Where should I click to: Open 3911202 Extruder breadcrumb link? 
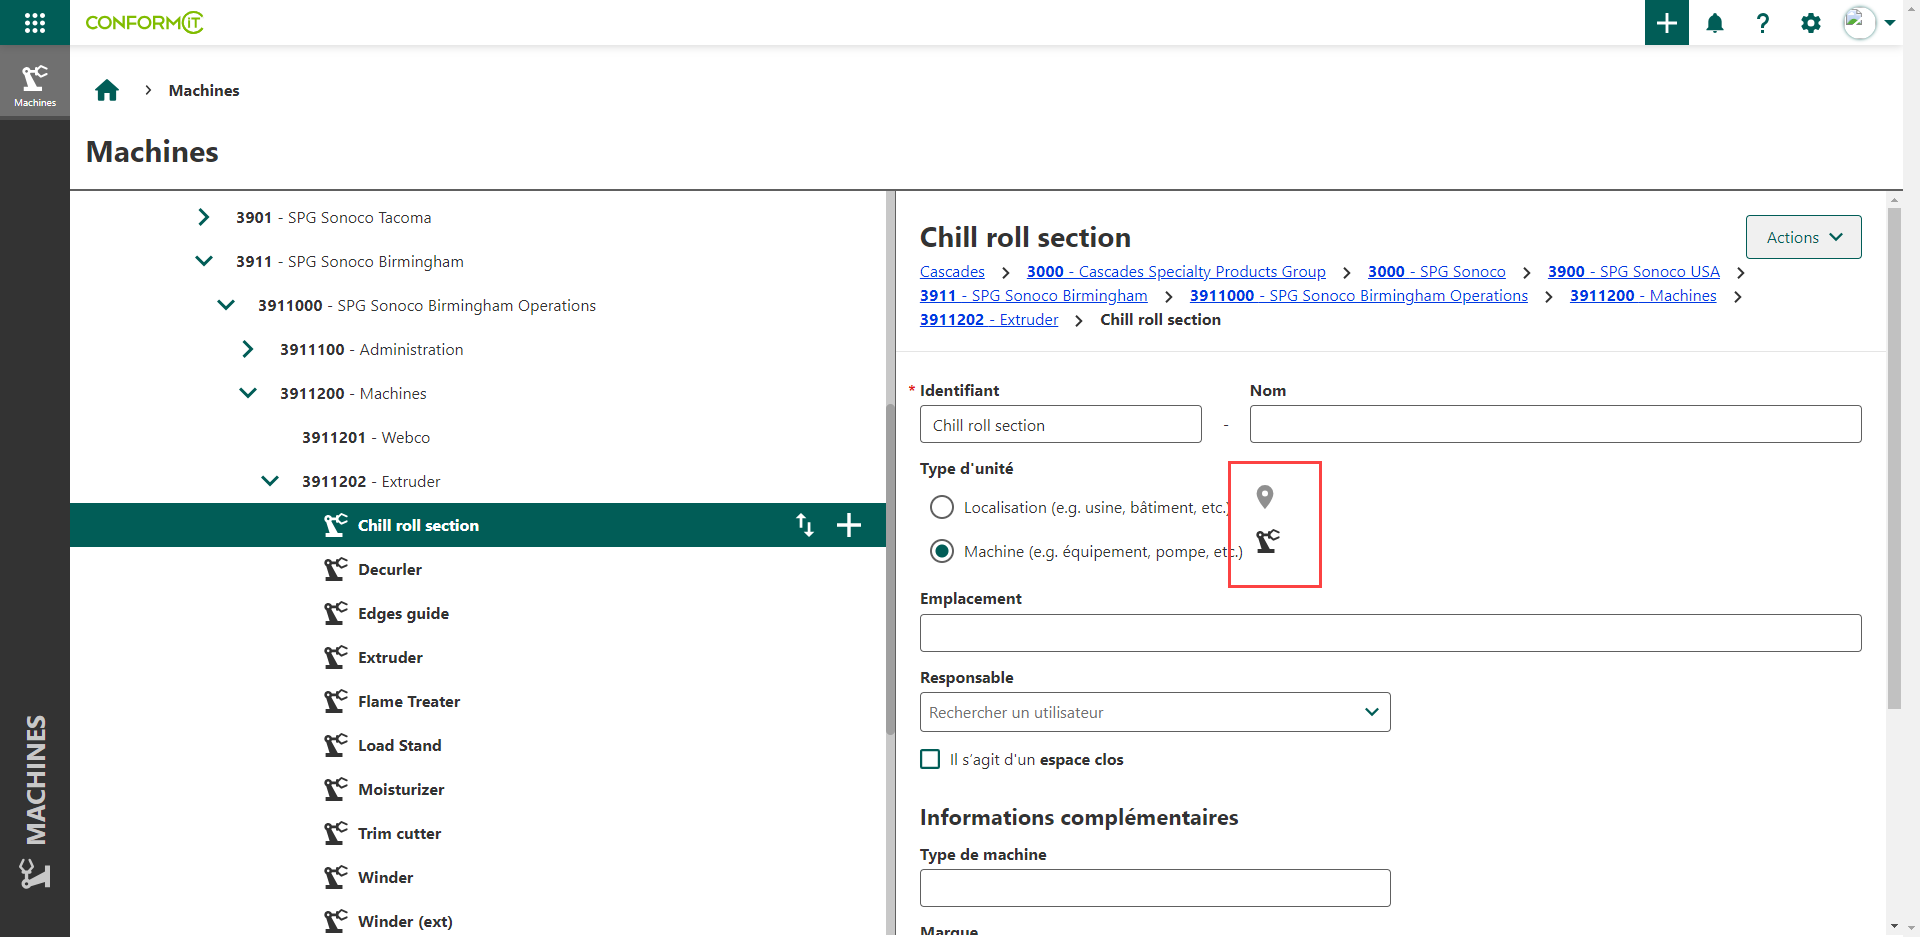[989, 320]
